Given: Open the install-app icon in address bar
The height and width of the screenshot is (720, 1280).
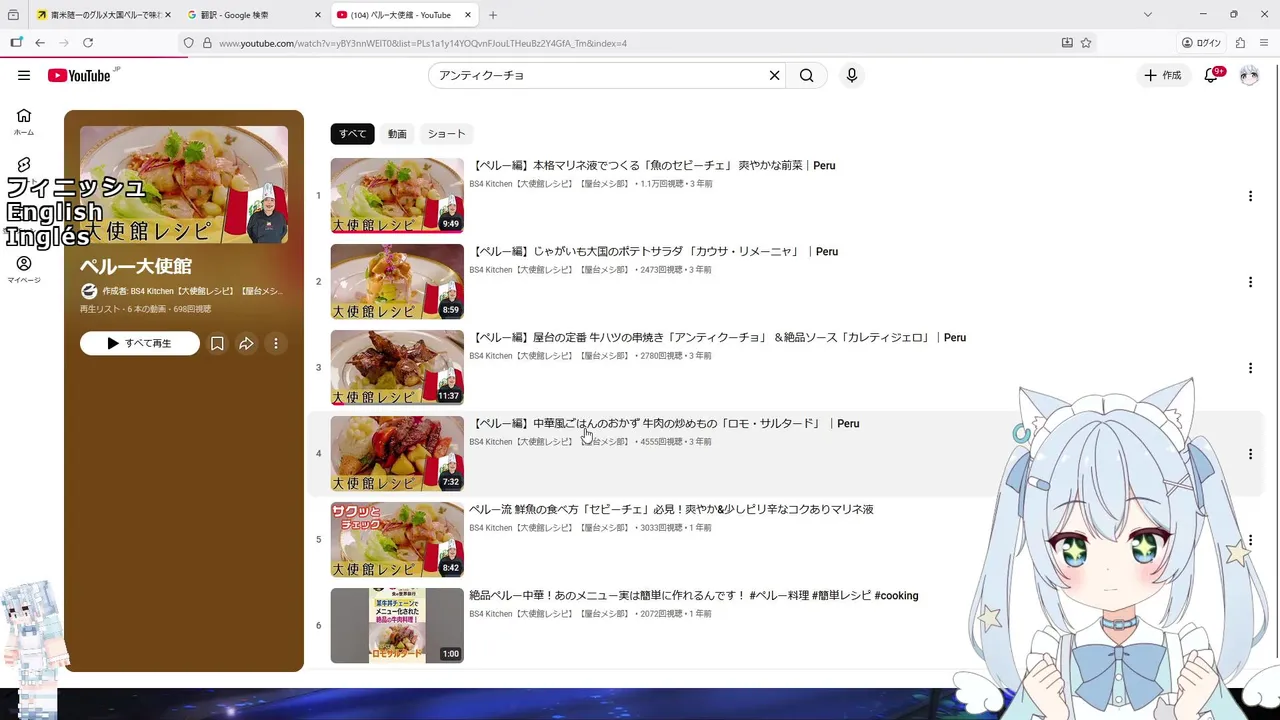Looking at the screenshot, I should (1067, 43).
